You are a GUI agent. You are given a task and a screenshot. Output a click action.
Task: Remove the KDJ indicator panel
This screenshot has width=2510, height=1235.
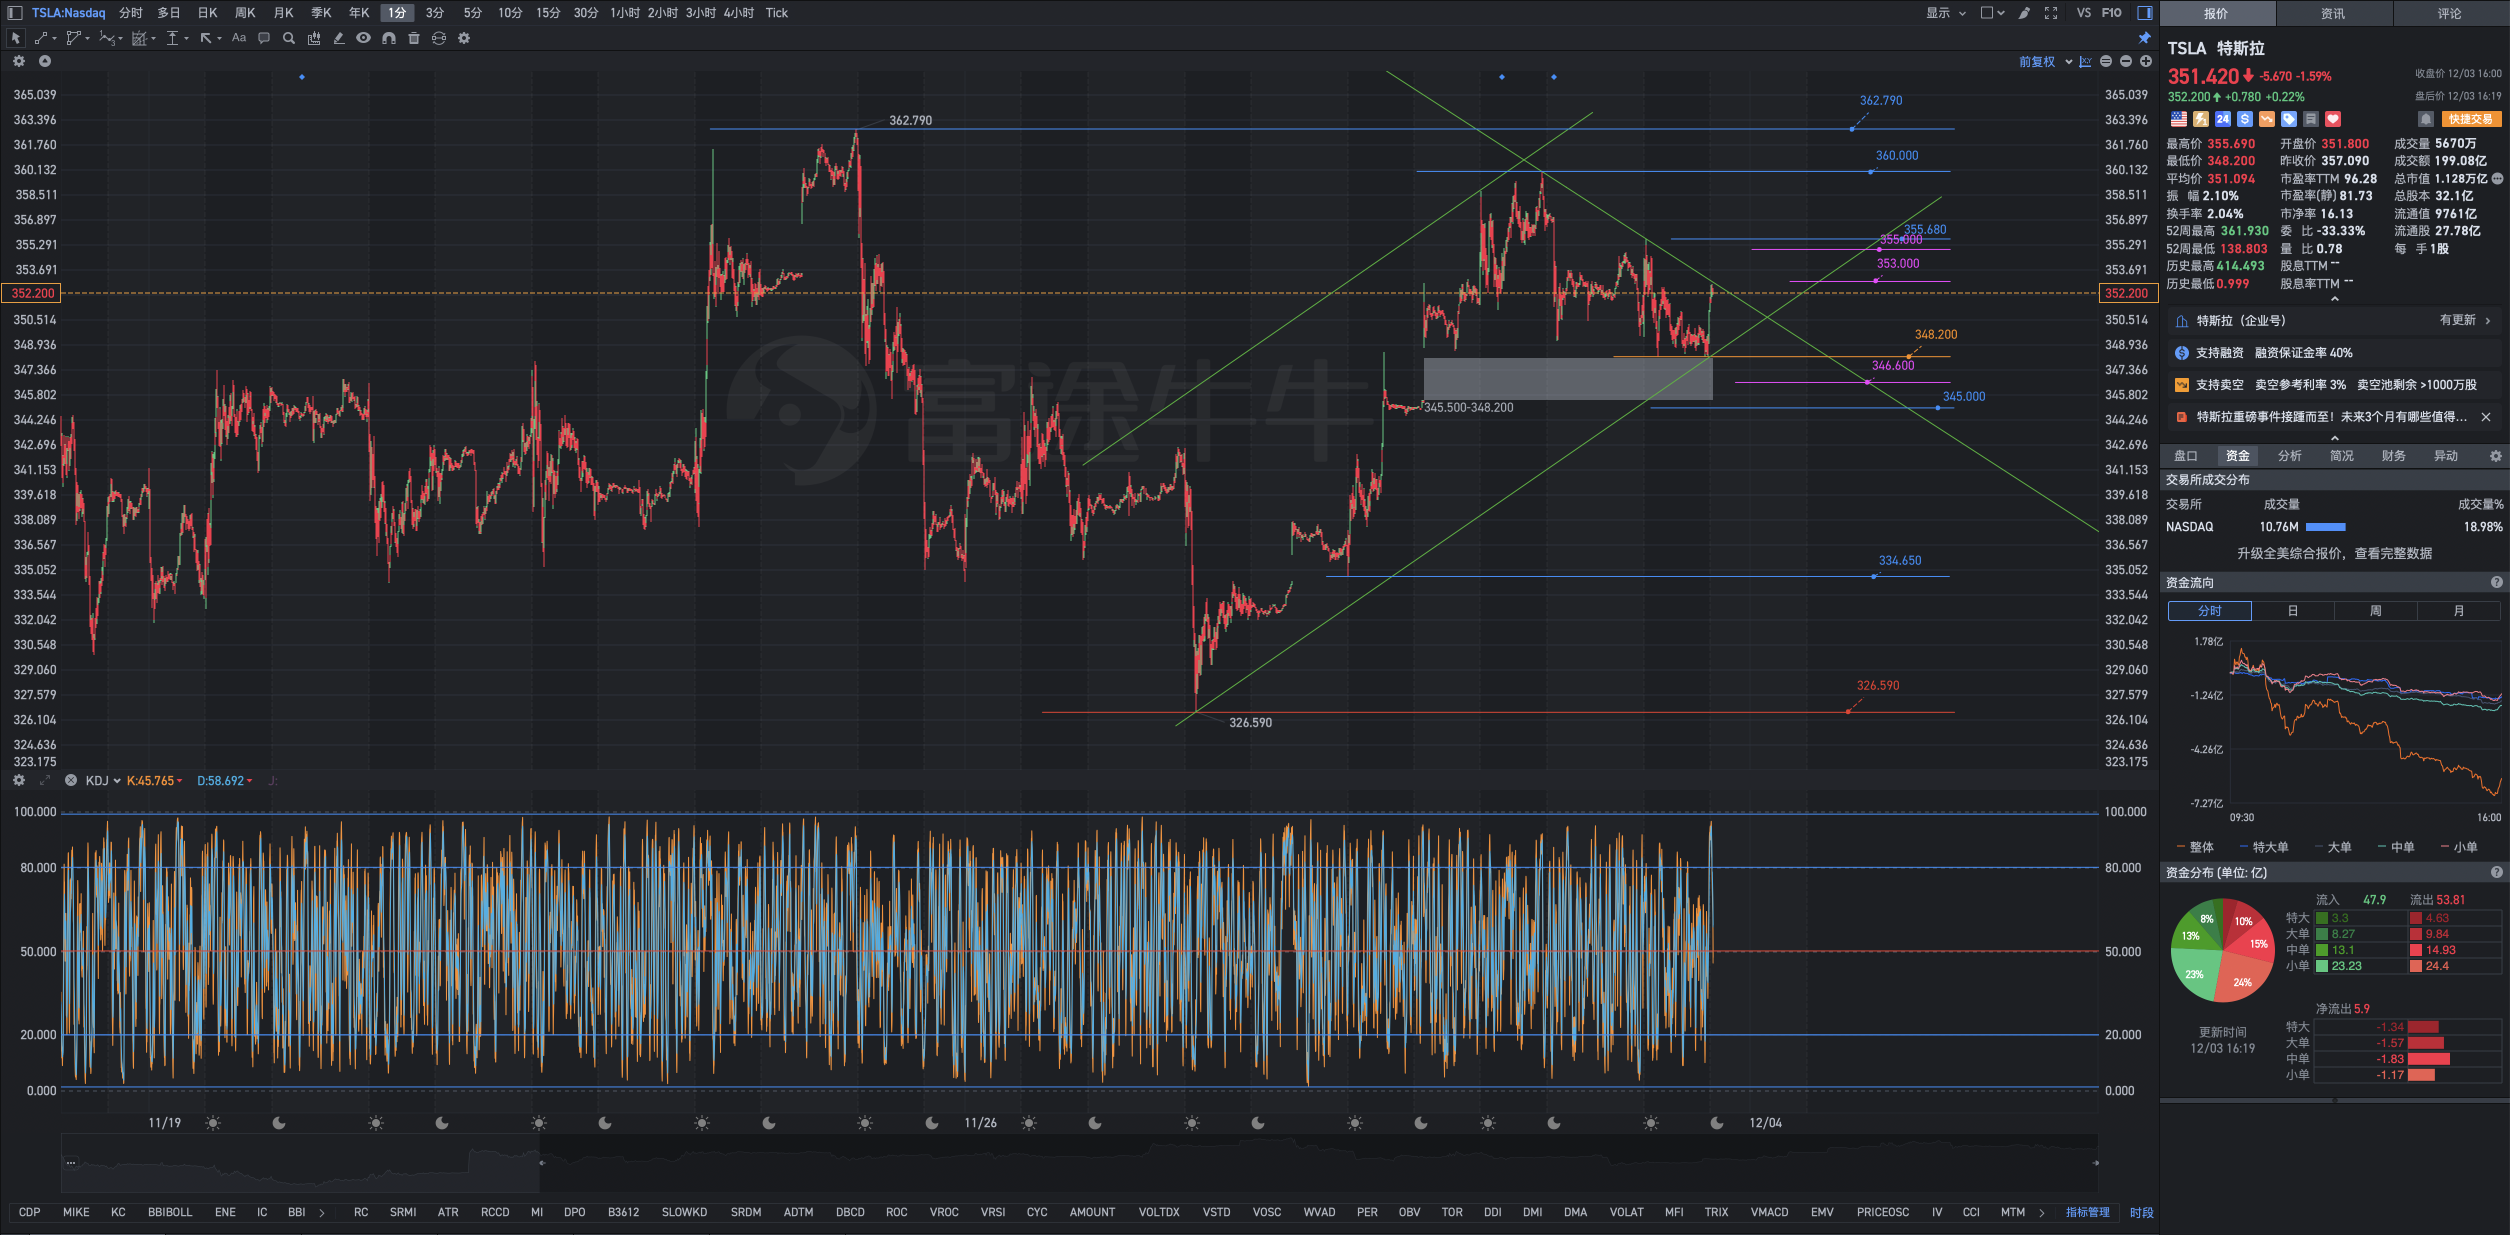(71, 780)
